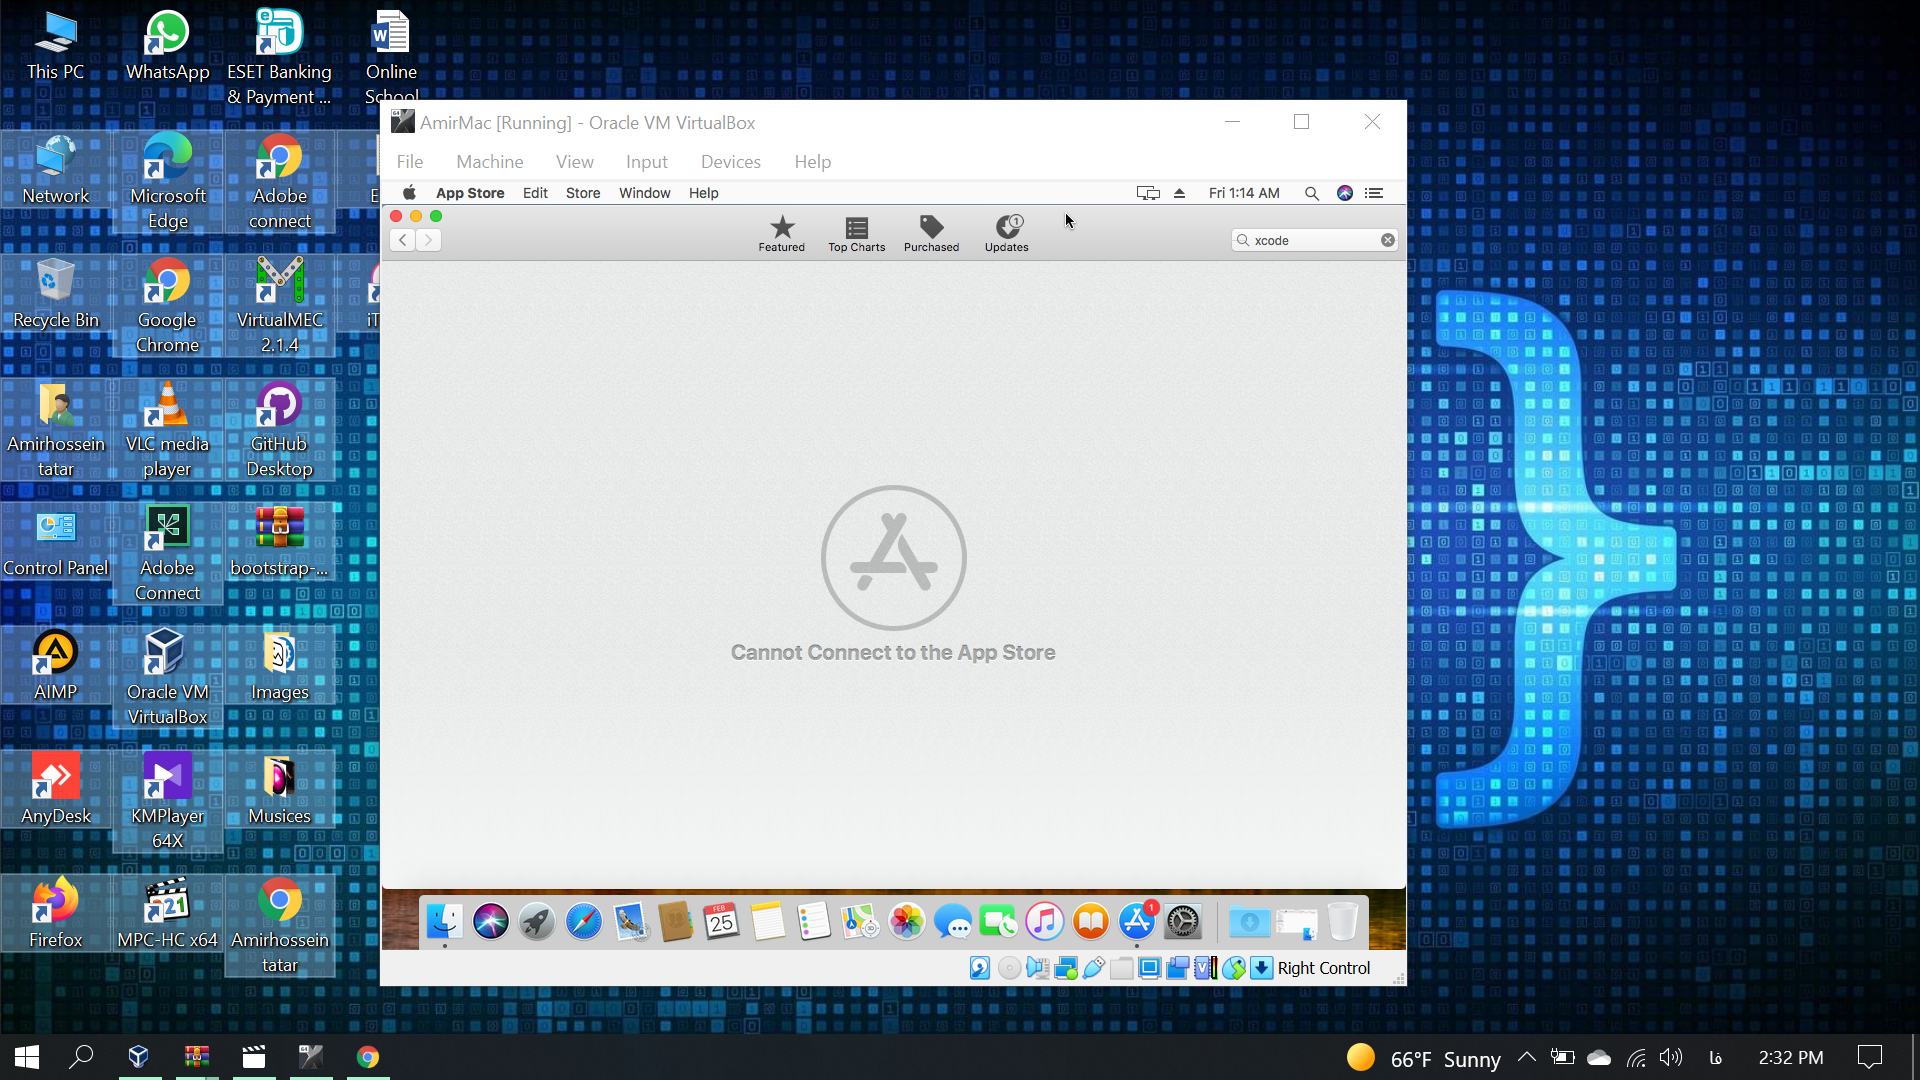
Task: Open the Top Charts toolbar item
Action: (856, 234)
